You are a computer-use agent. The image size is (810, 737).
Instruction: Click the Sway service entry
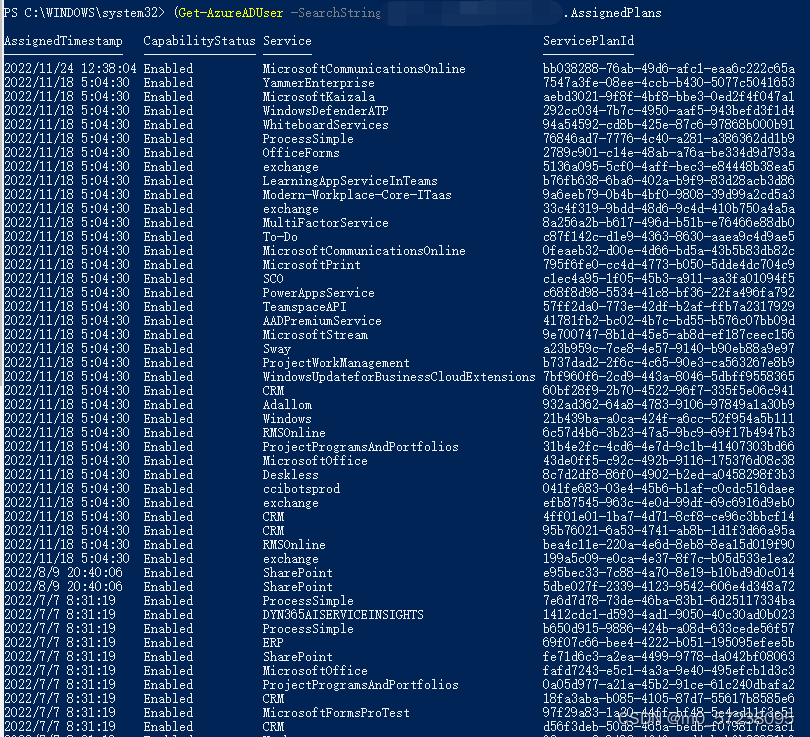tap(278, 349)
